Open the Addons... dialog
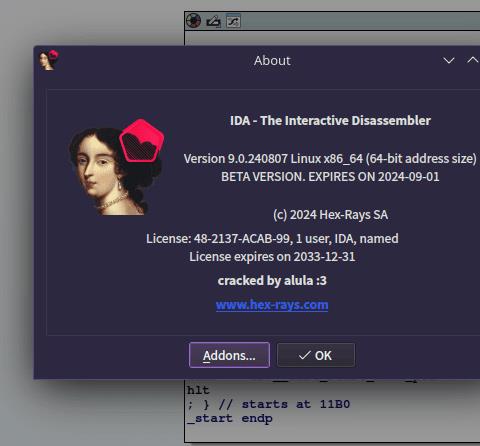Image resolution: width=480 pixels, height=446 pixels. [229, 355]
